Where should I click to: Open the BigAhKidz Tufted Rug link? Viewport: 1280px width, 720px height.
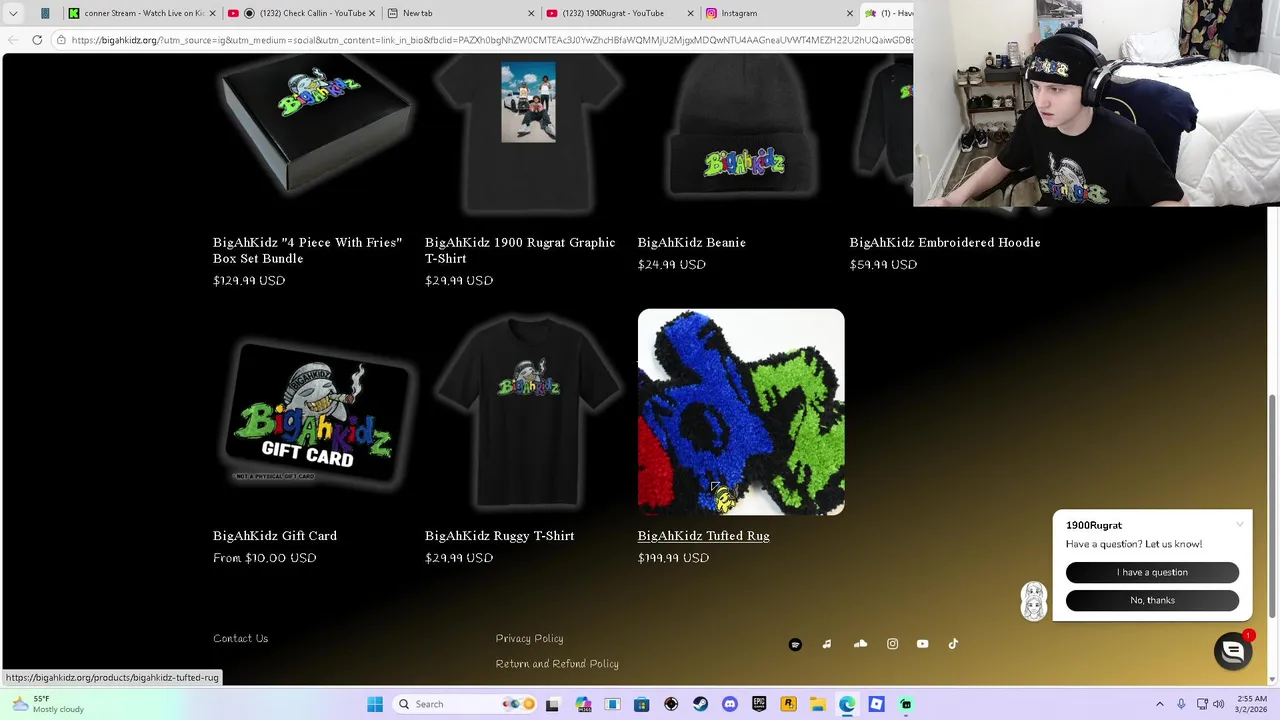pos(703,536)
